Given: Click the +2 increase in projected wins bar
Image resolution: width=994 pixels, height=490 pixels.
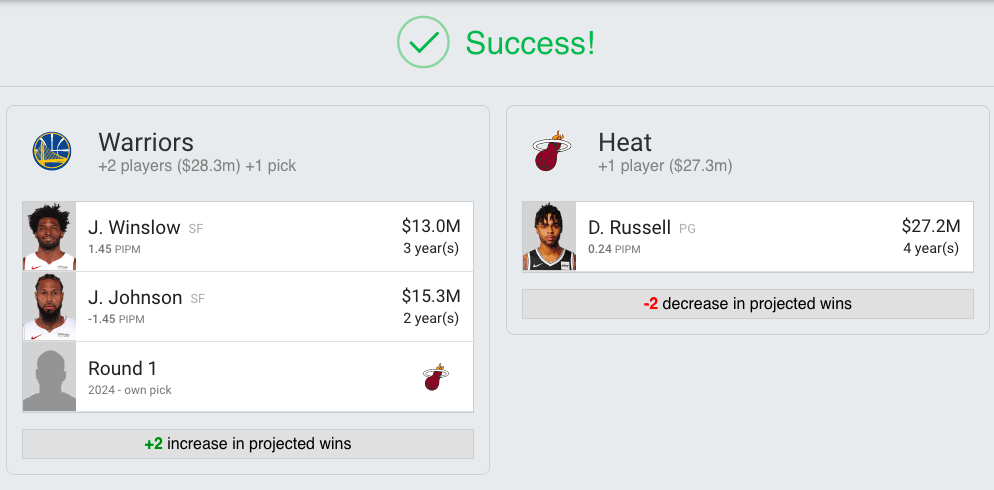Looking at the screenshot, I should coord(248,443).
